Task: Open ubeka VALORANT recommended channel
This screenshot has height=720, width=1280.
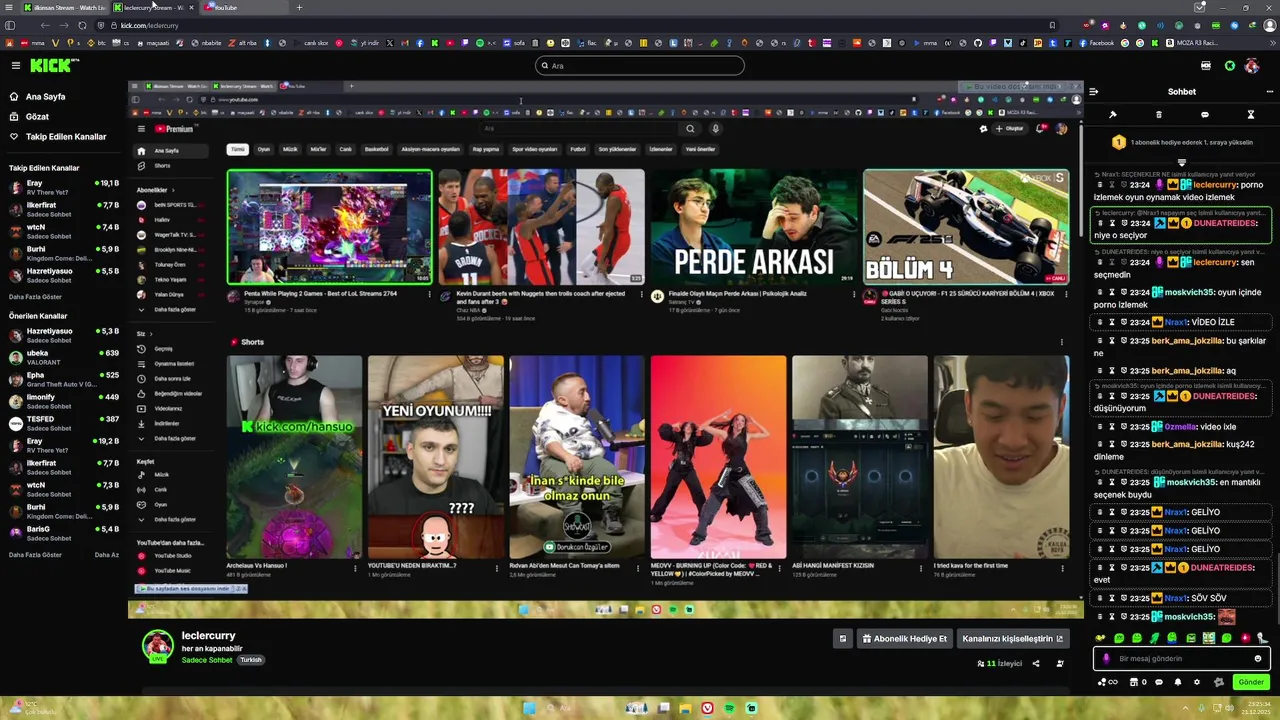Action: point(64,357)
